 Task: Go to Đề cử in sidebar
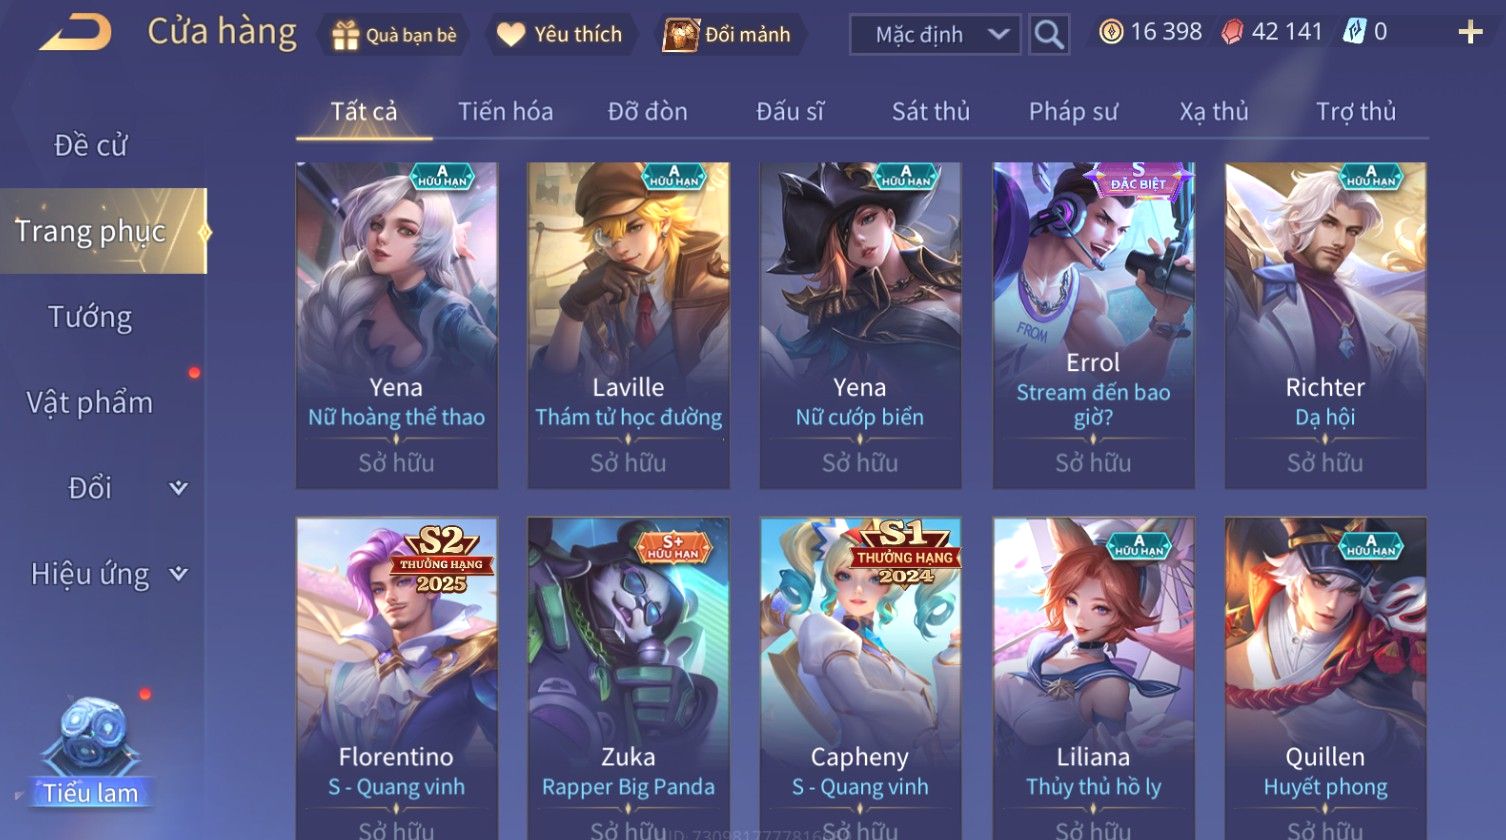tap(91, 146)
